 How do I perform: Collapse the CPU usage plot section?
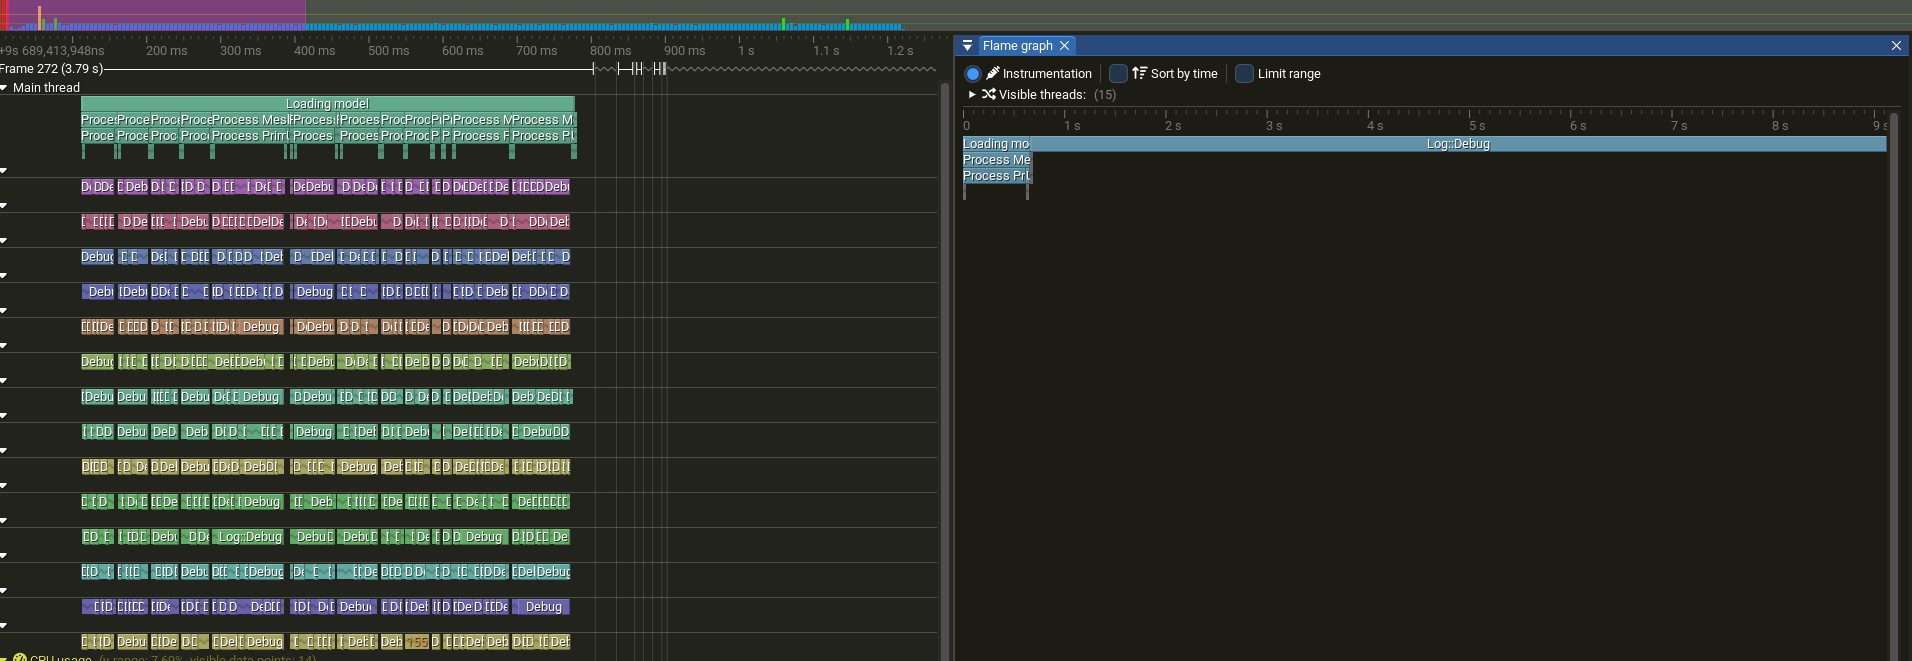[5, 657]
